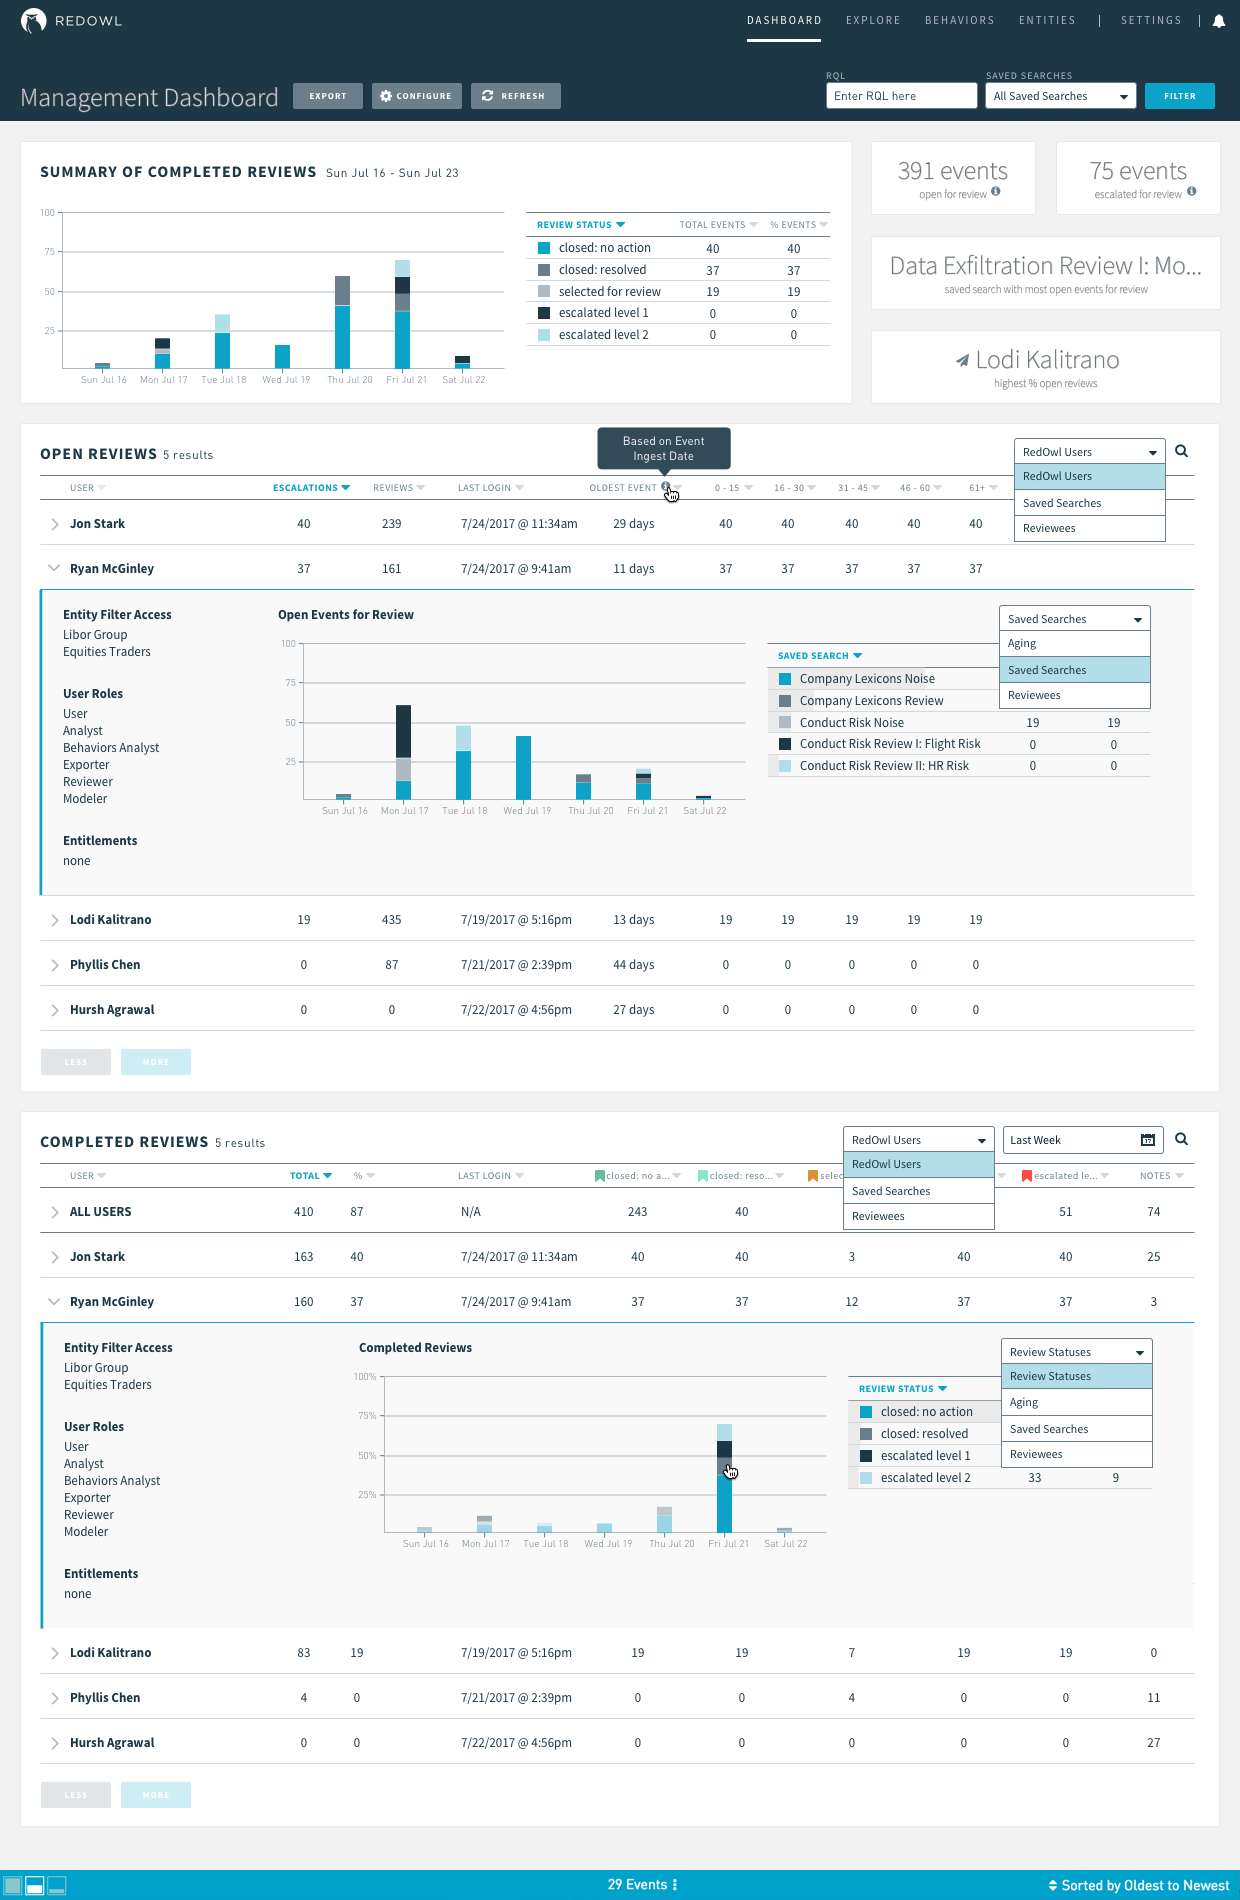
Task: Select the full panel layout icon
Action: pos(12,1885)
